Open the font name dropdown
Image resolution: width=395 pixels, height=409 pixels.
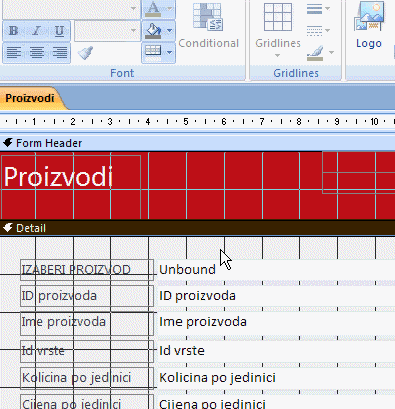(x=133, y=8)
